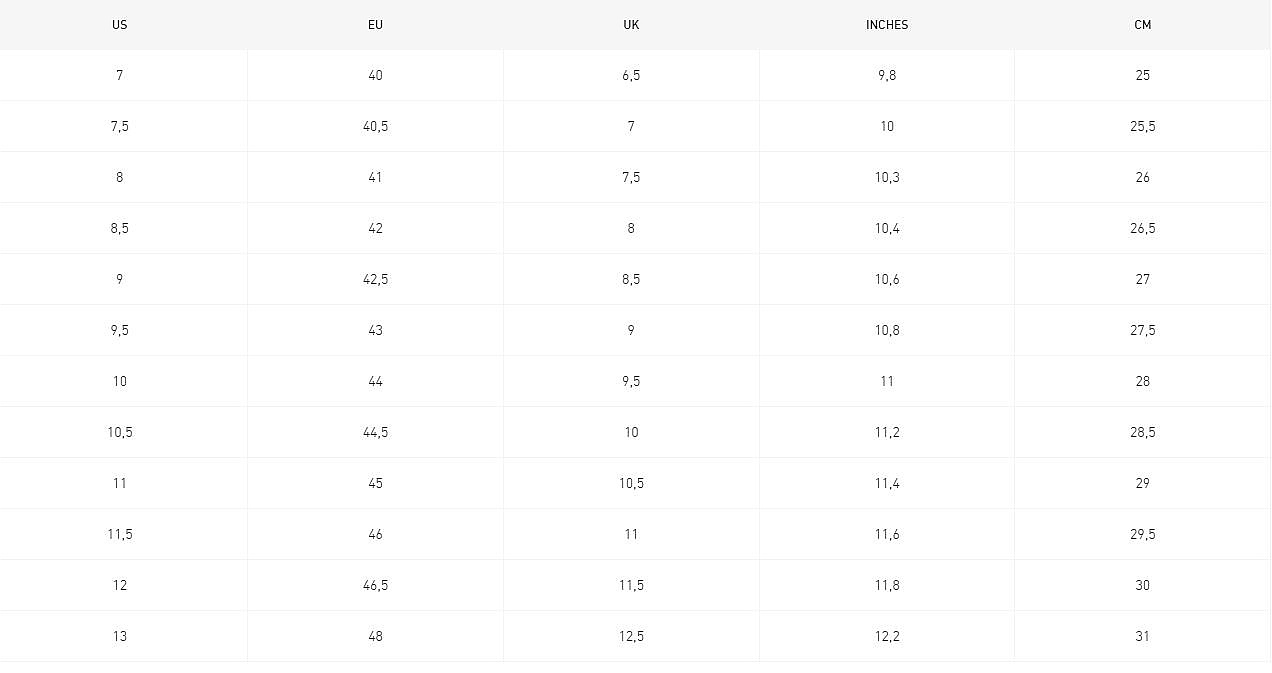
Task: Select the UK column header
Action: tap(631, 25)
